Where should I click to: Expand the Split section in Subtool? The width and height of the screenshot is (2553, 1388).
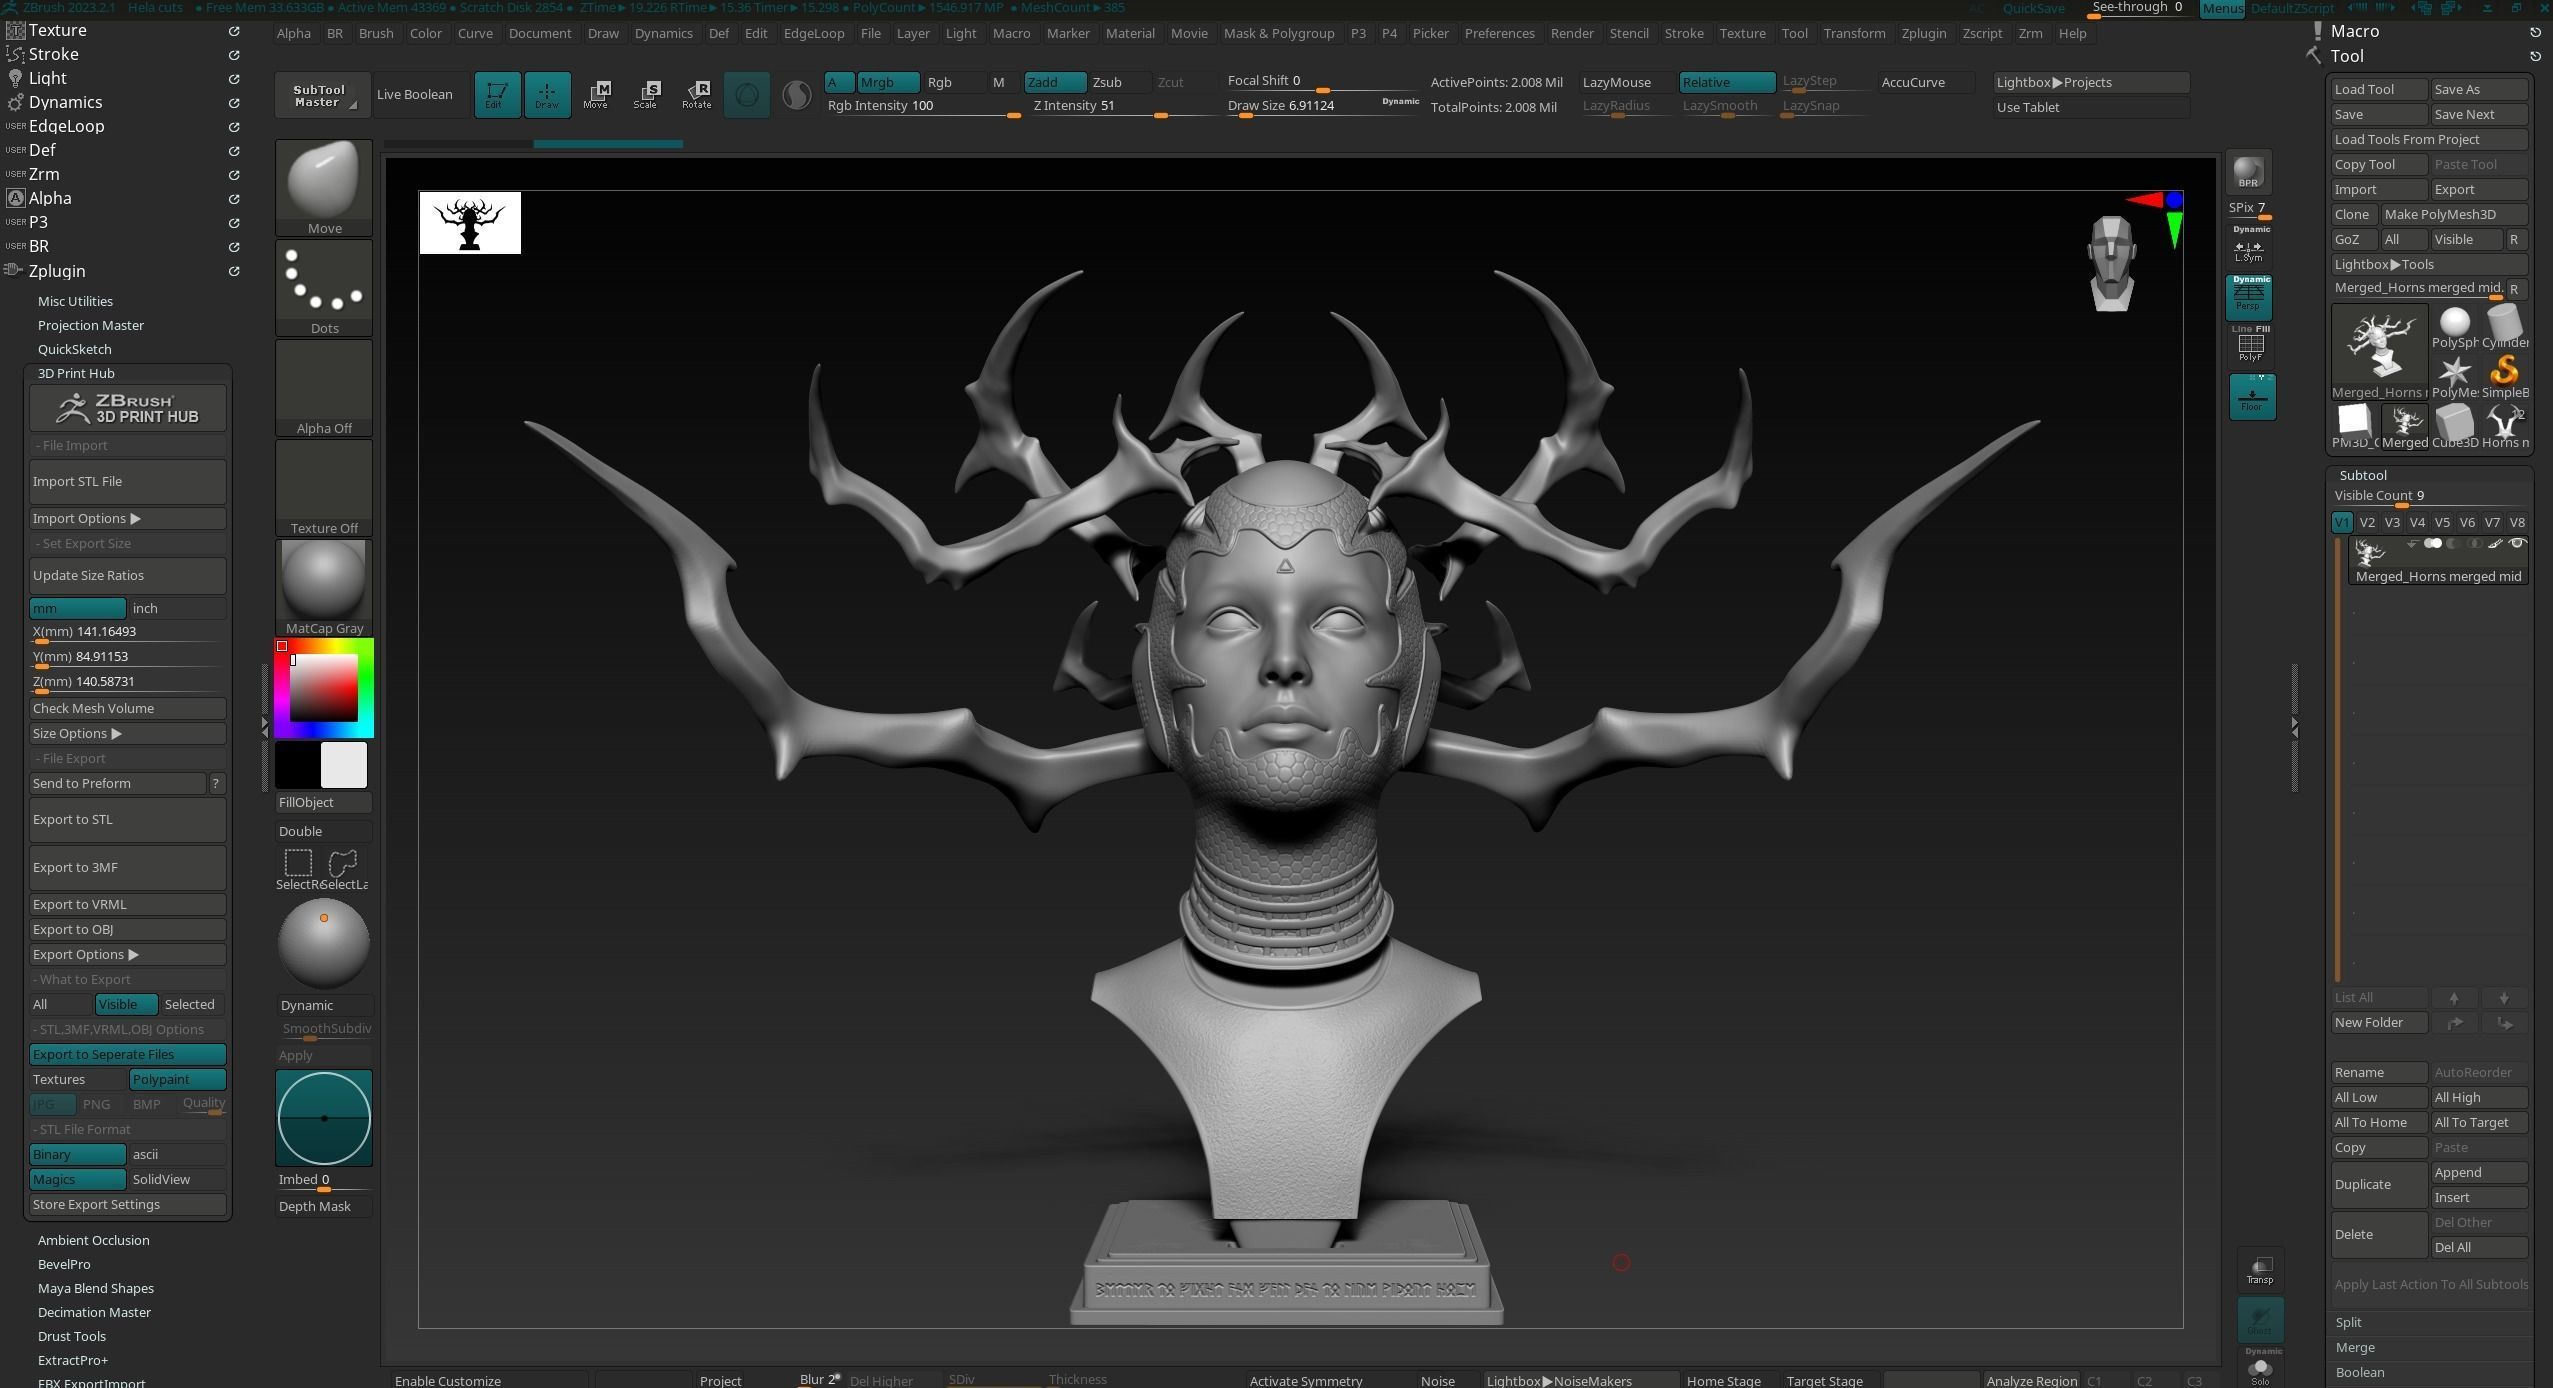[2348, 1322]
